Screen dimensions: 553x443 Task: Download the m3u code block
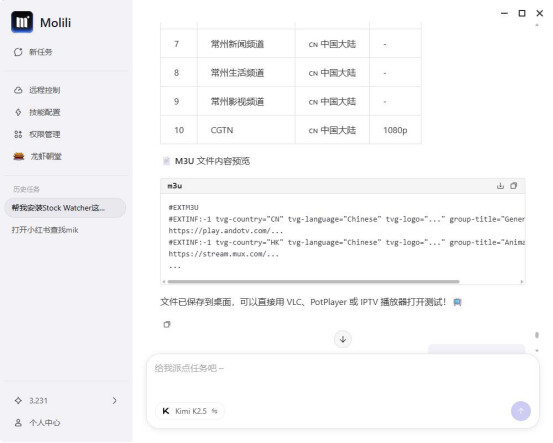click(500, 186)
